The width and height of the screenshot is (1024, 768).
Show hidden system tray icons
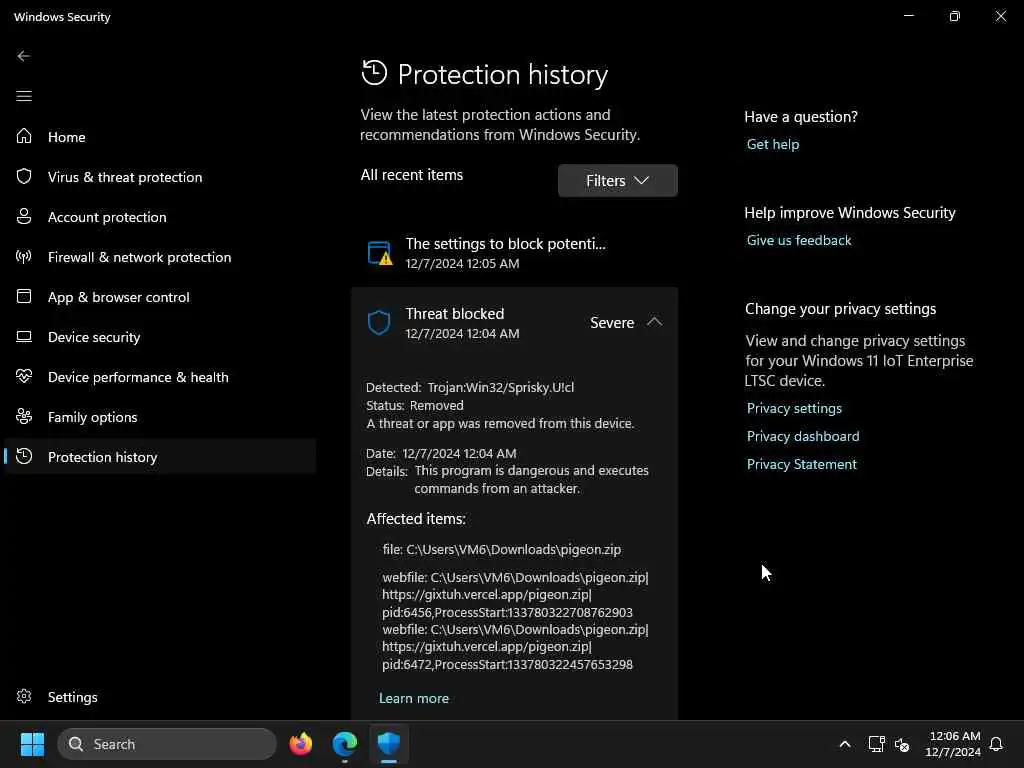pyautogui.click(x=844, y=744)
